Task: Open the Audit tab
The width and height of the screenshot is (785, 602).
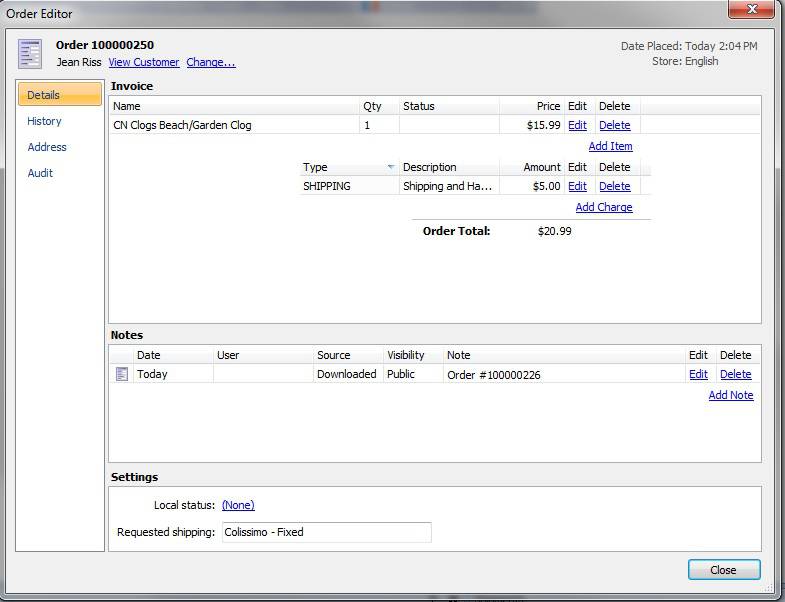Action: click(40, 173)
